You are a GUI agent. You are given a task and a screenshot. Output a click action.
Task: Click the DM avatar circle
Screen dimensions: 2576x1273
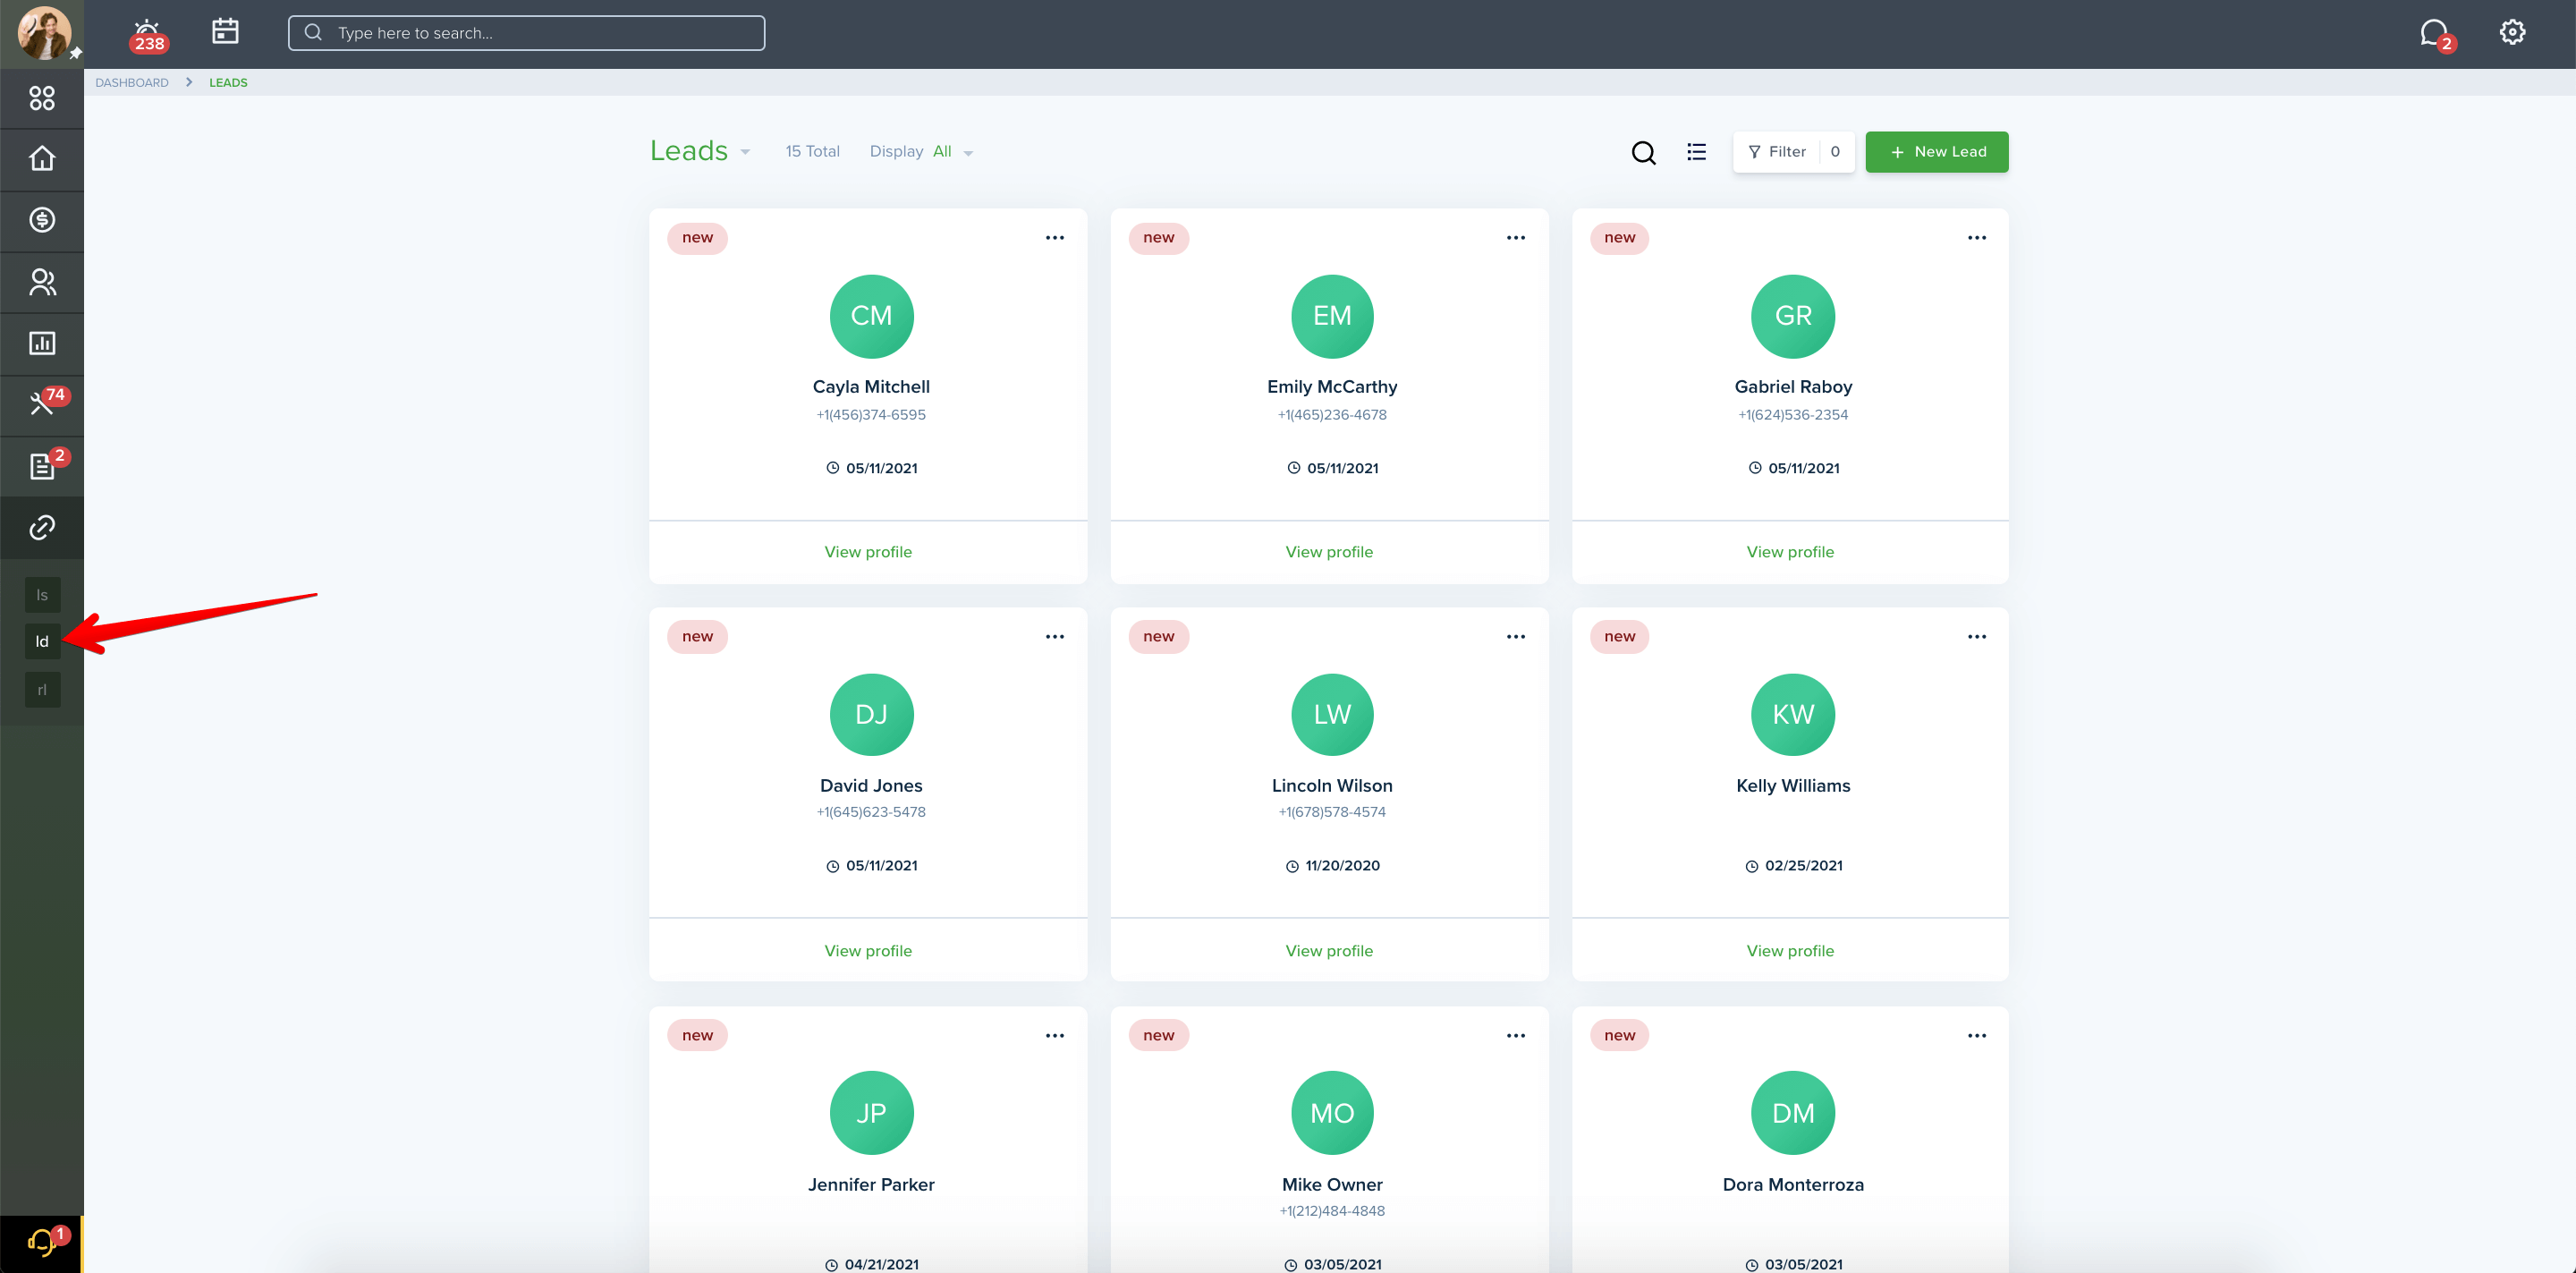[x=1793, y=1113]
